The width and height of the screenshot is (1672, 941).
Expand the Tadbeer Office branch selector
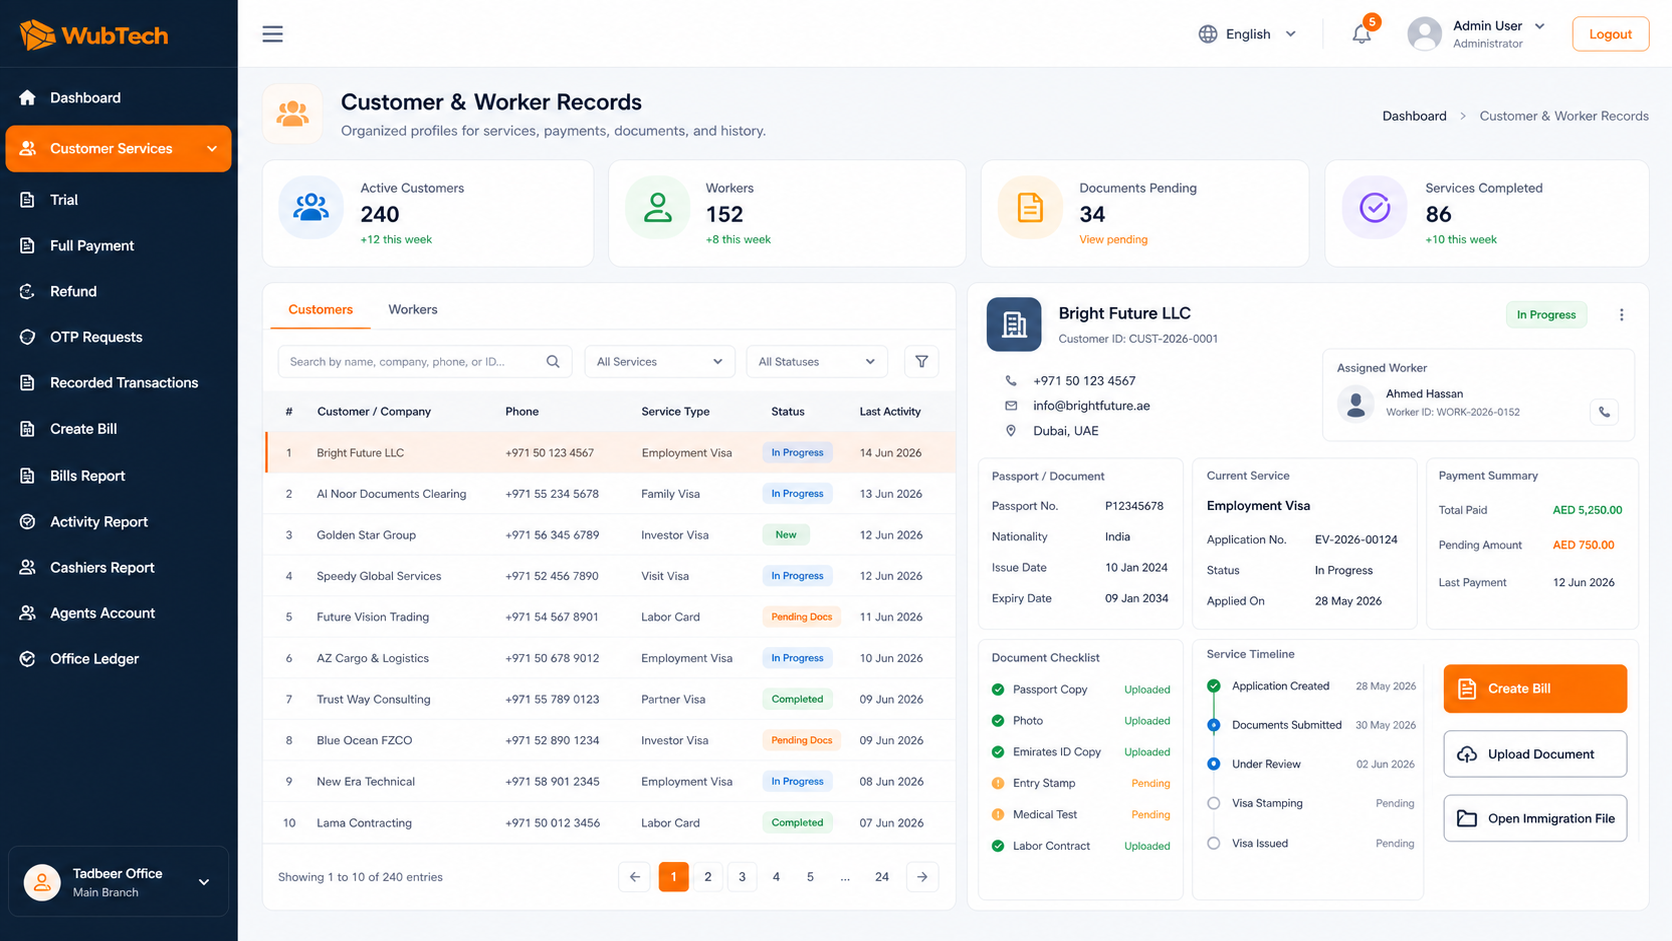coord(118,882)
